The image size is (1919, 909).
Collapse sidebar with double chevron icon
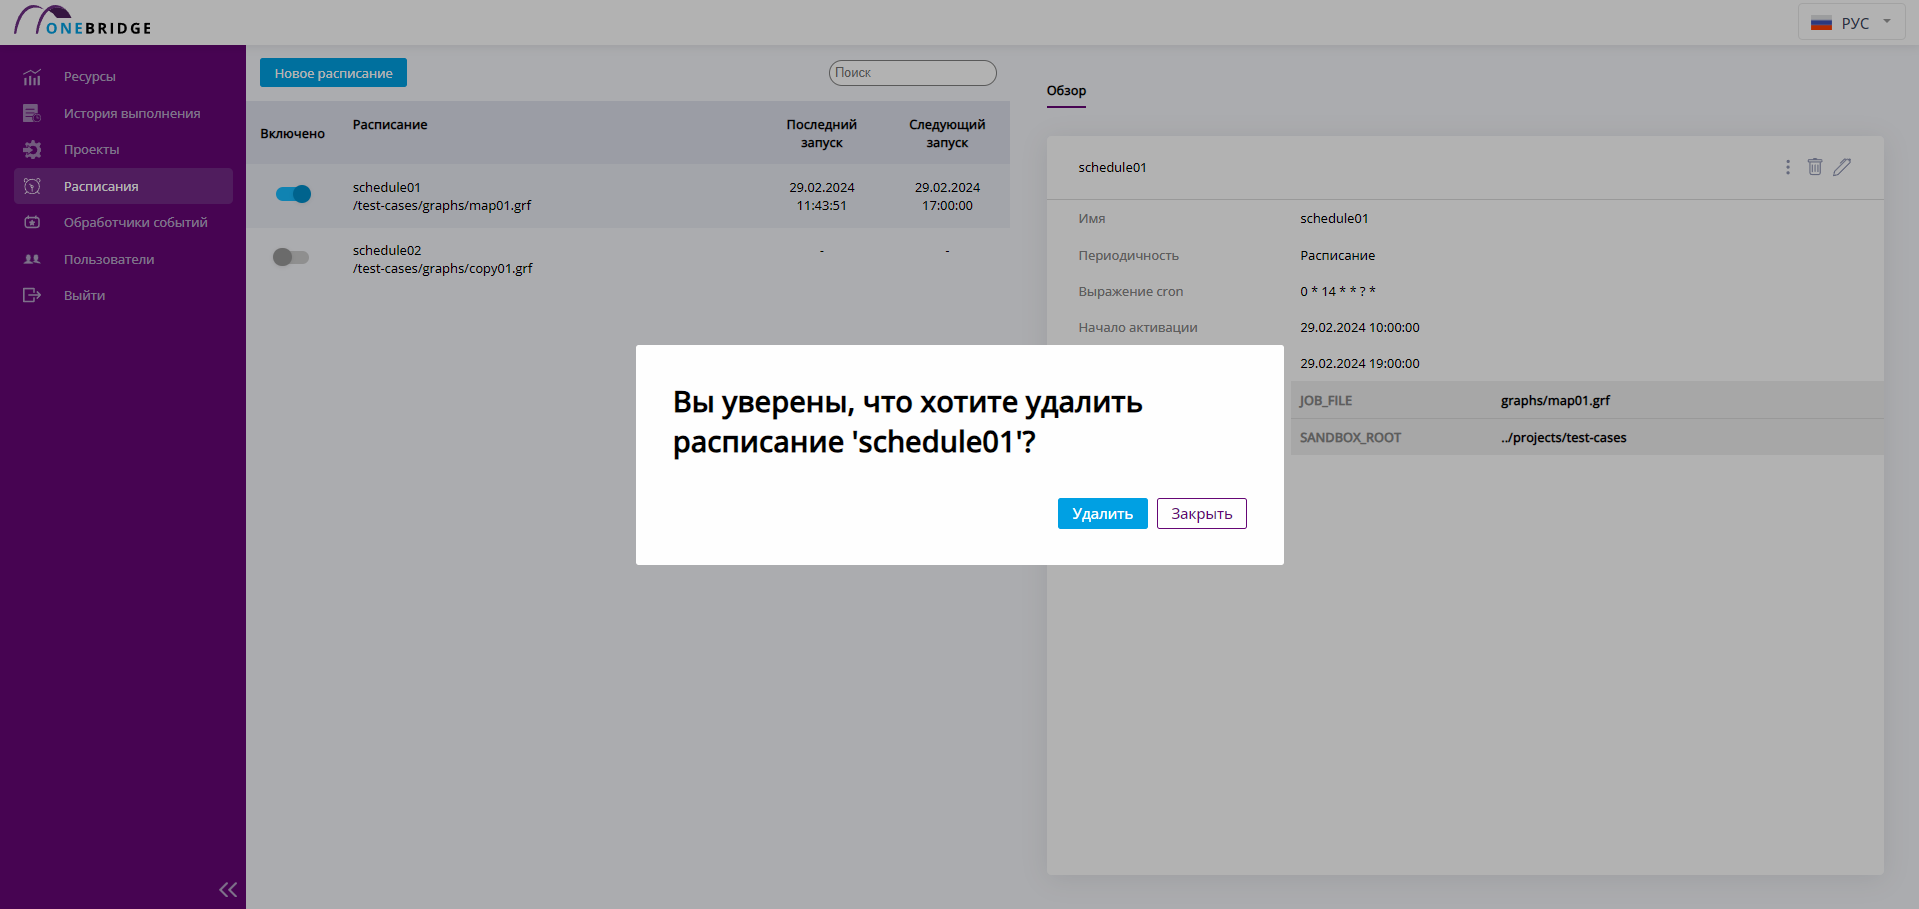pos(228,889)
